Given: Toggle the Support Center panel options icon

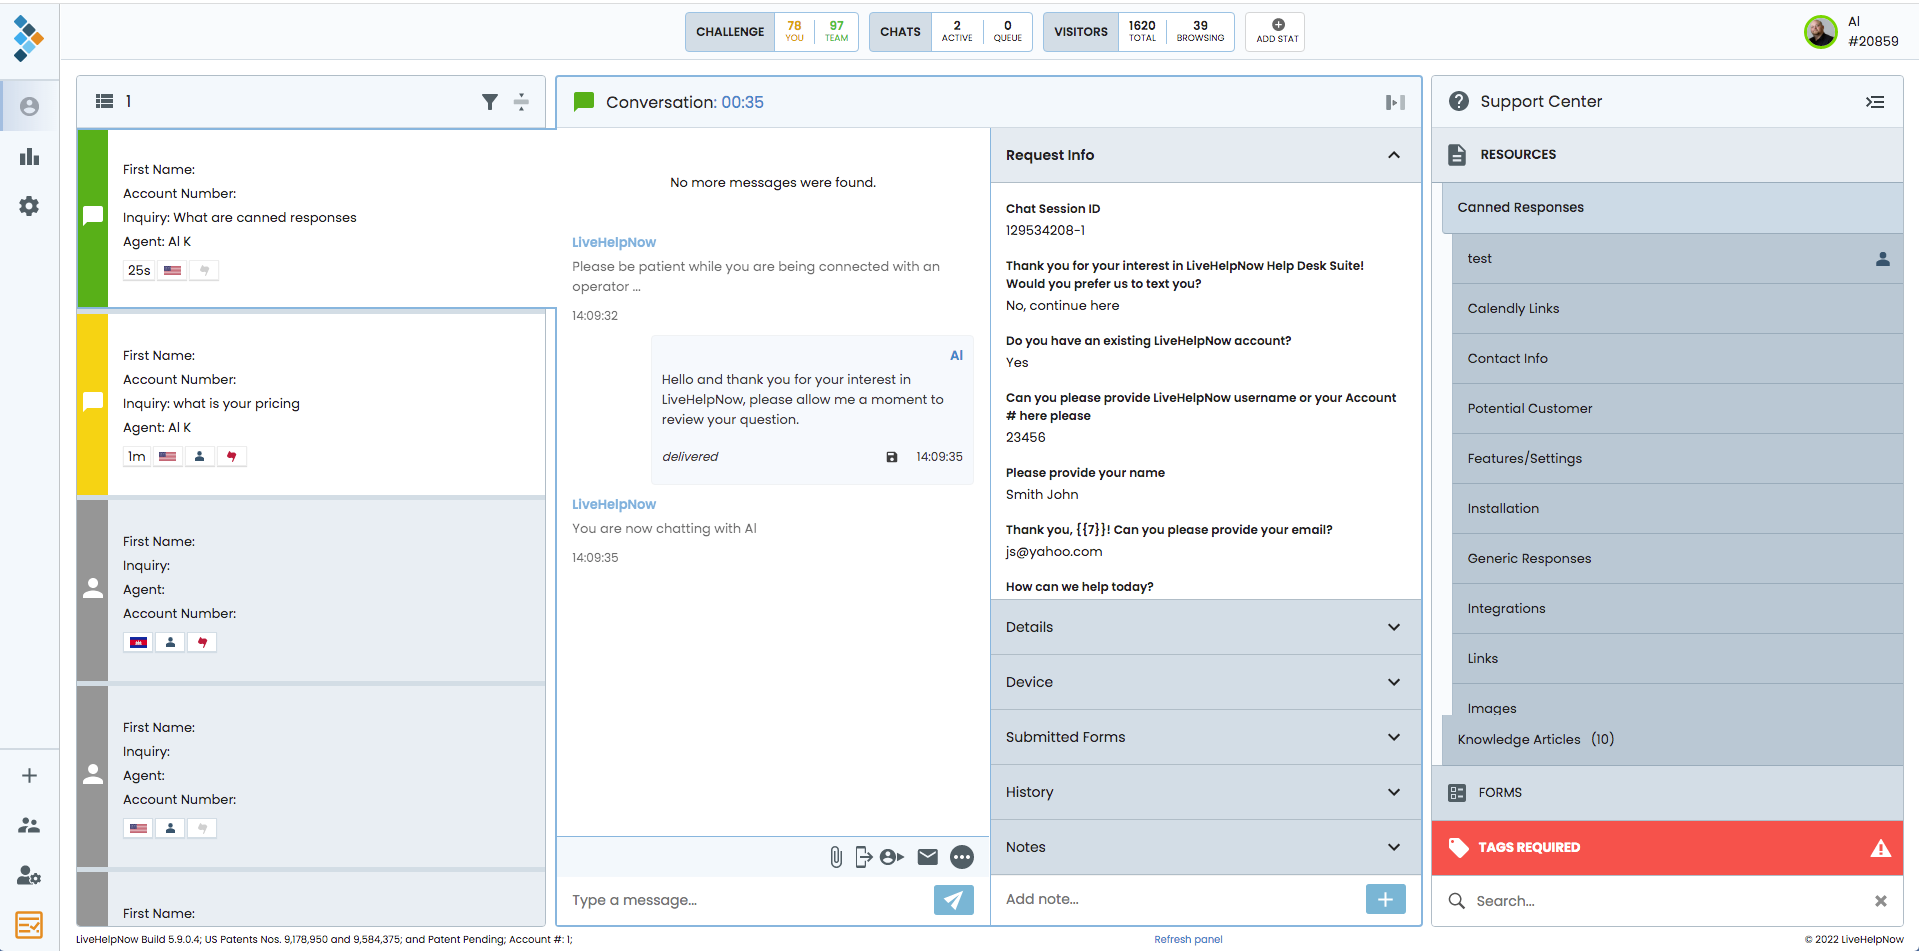Looking at the screenshot, I should 1876,102.
